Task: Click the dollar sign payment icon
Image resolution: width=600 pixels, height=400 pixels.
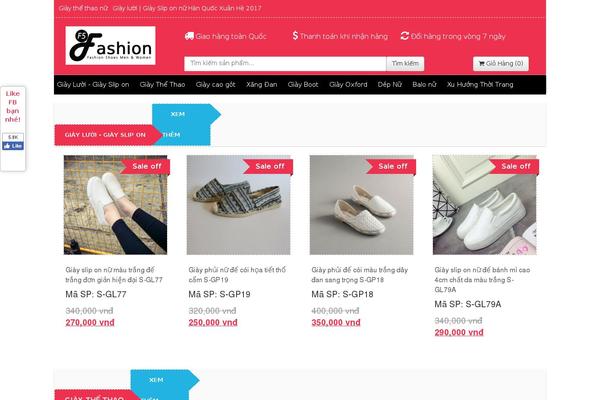Action: 295,36
